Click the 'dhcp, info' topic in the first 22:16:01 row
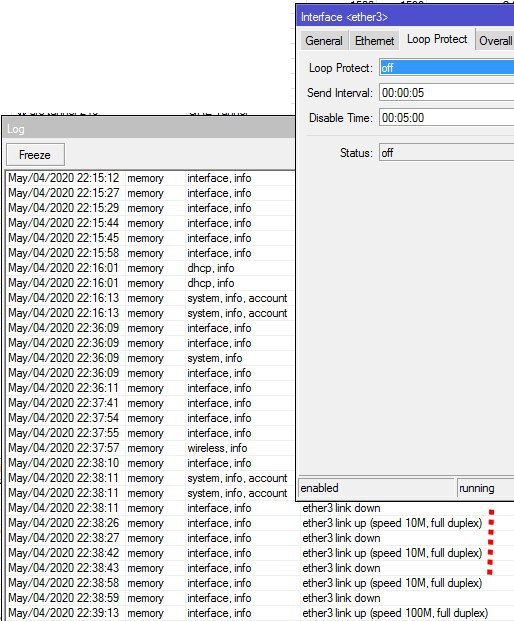The width and height of the screenshot is (514, 621). [211, 268]
